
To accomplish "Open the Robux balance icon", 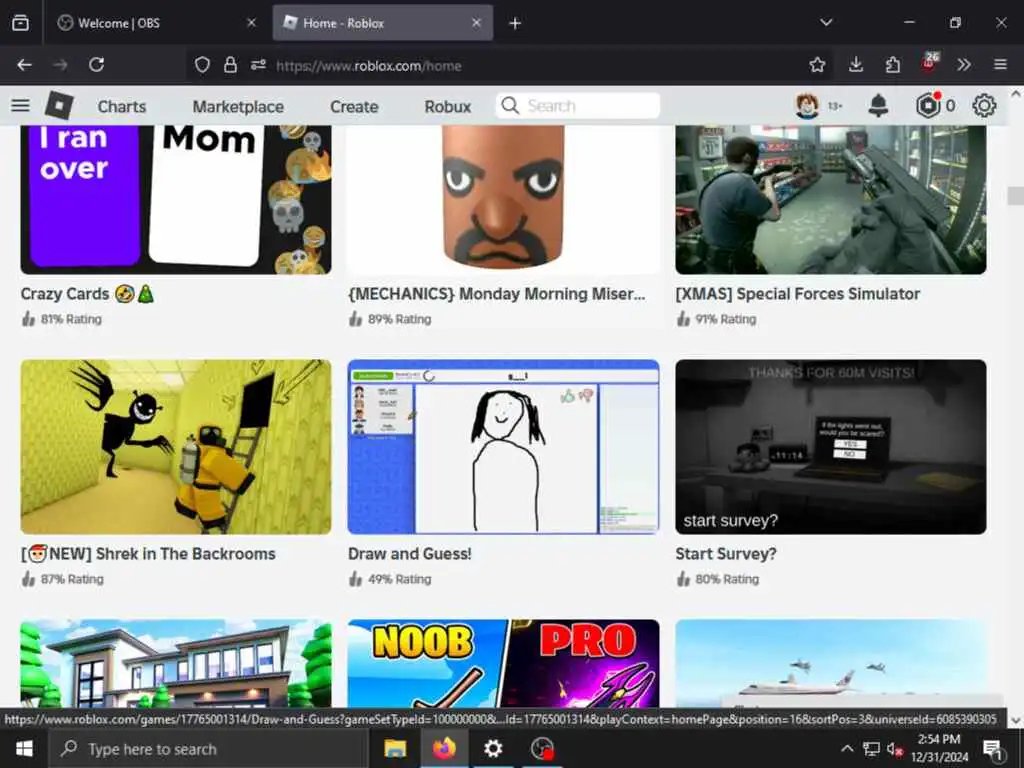I will pyautogui.click(x=928, y=105).
